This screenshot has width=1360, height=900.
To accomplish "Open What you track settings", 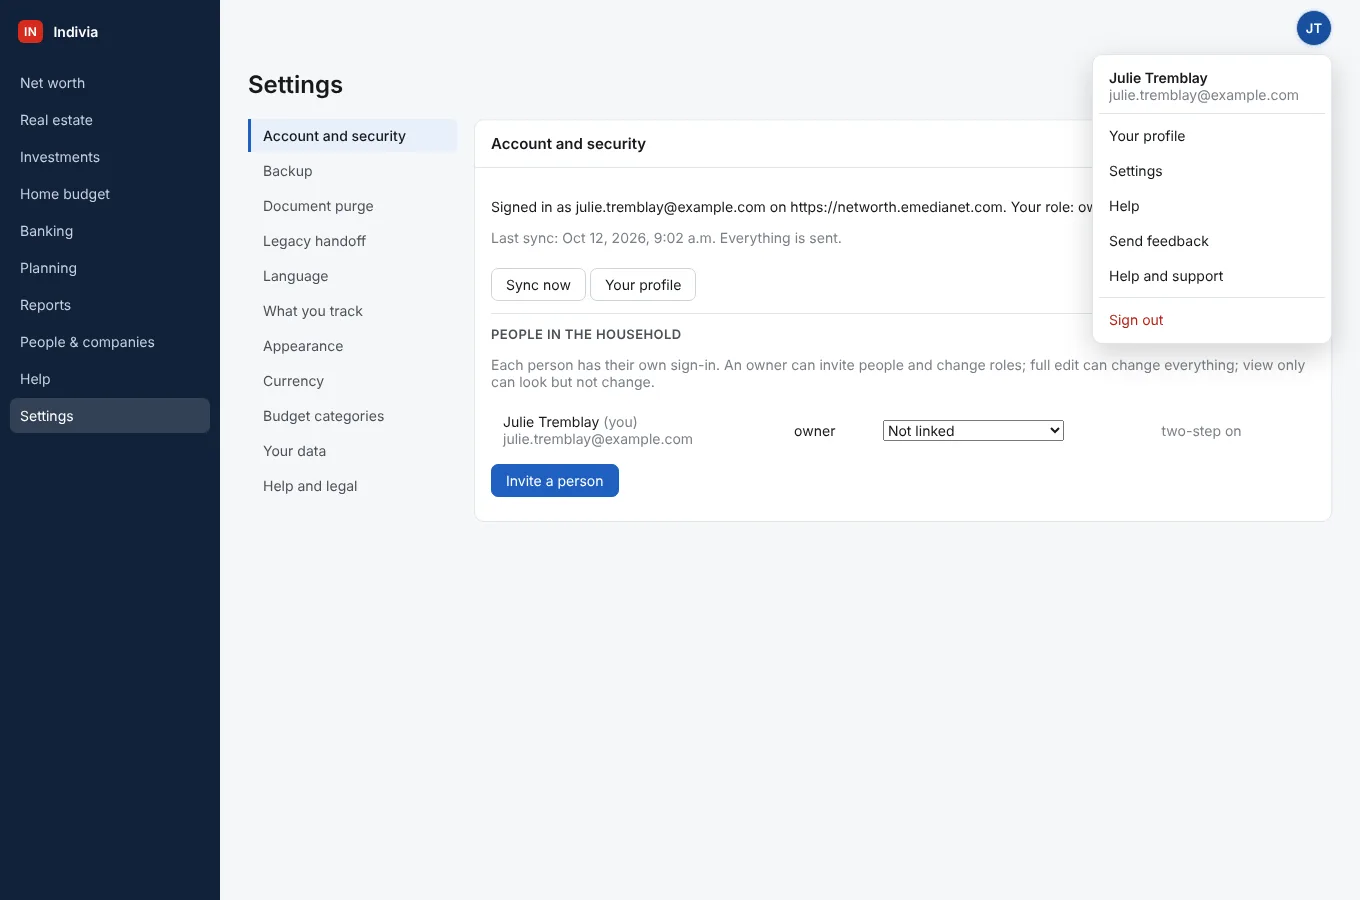I will click(x=353, y=311).
